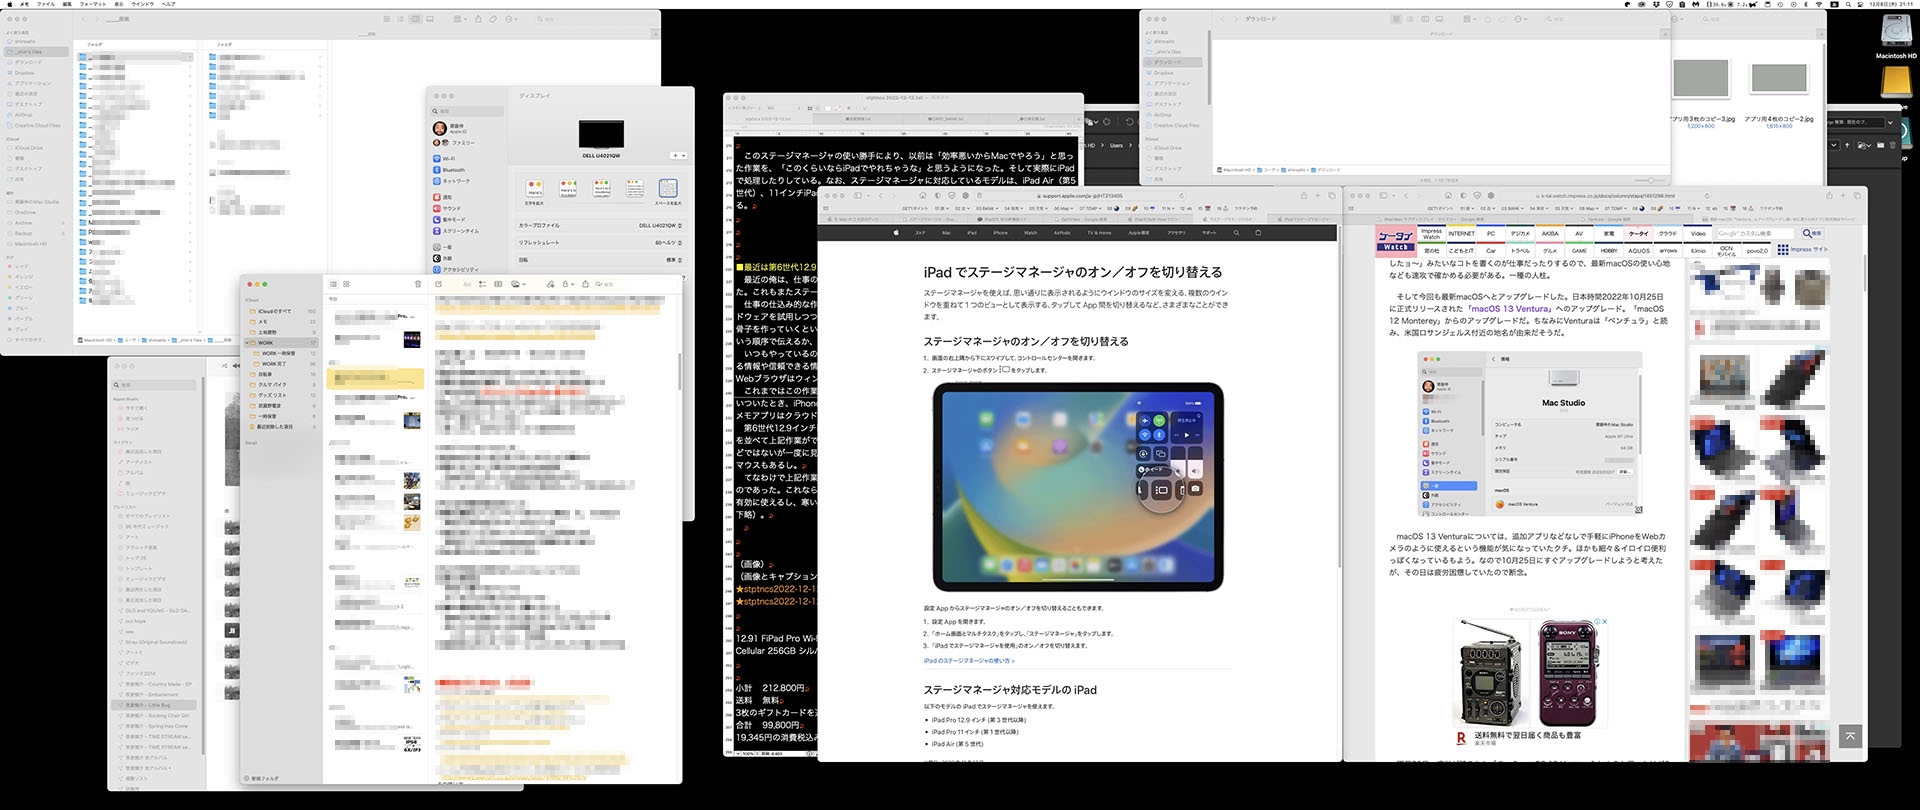Open Aa text format in Notes

(x=467, y=284)
